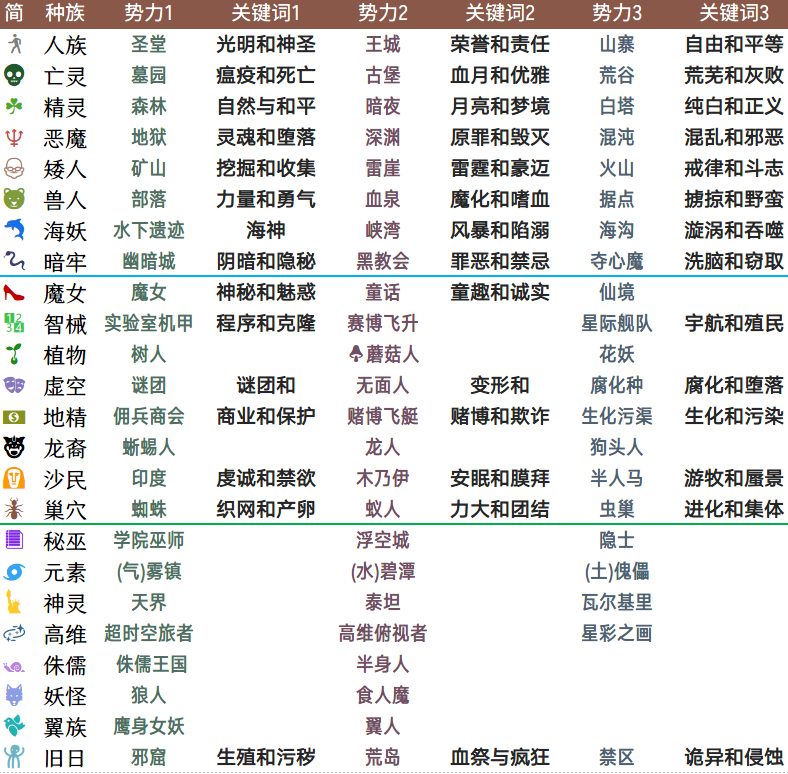
Task: Click the 黑教会 faction cell
Action: coord(383,261)
